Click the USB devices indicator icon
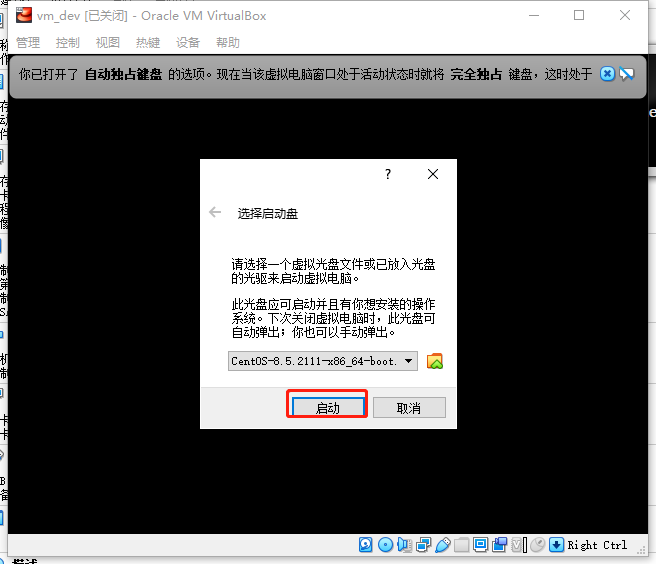The height and width of the screenshot is (564, 656). pyautogui.click(x=443, y=545)
